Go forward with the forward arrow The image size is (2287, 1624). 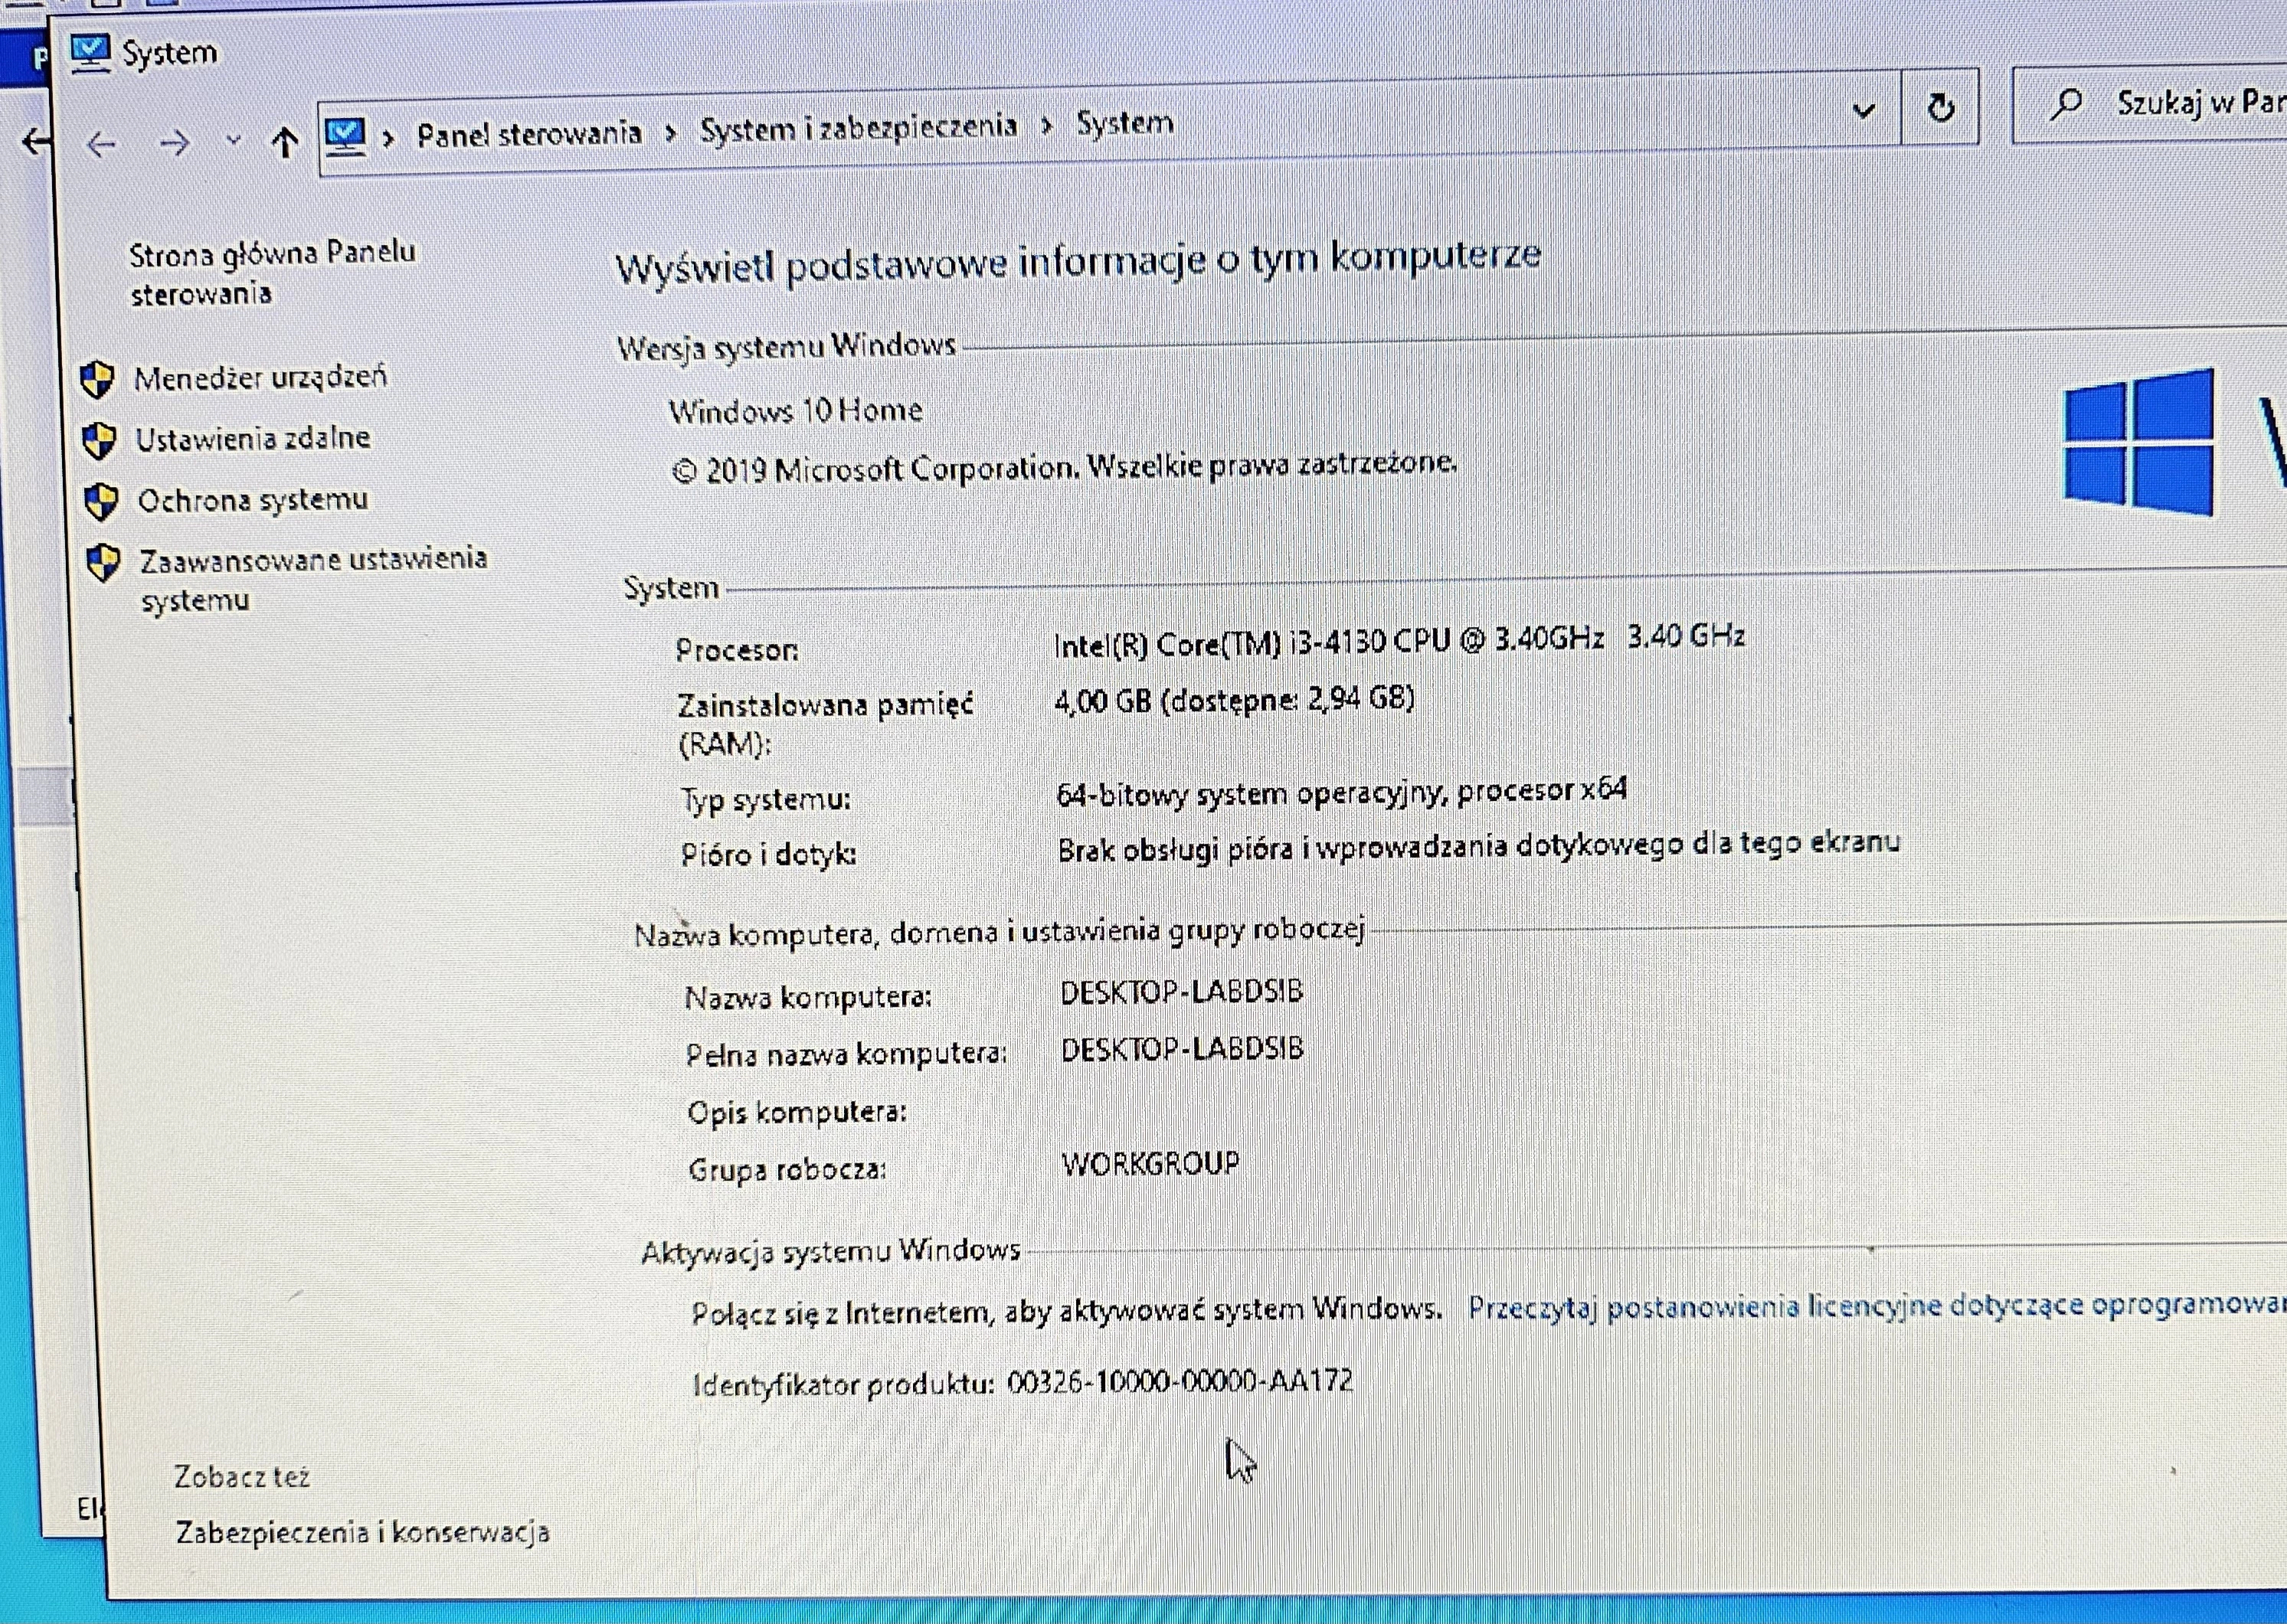click(x=175, y=145)
